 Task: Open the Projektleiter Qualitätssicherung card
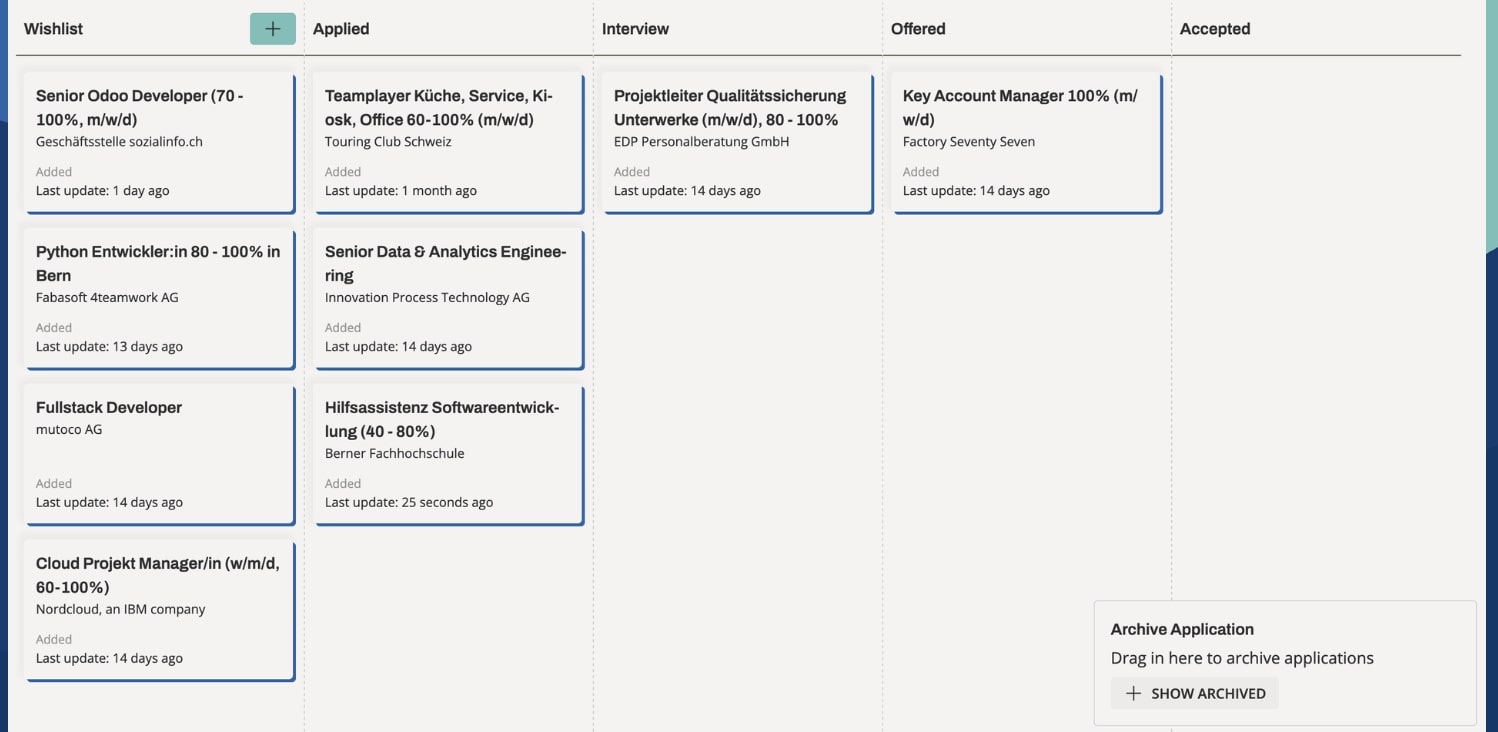737,142
